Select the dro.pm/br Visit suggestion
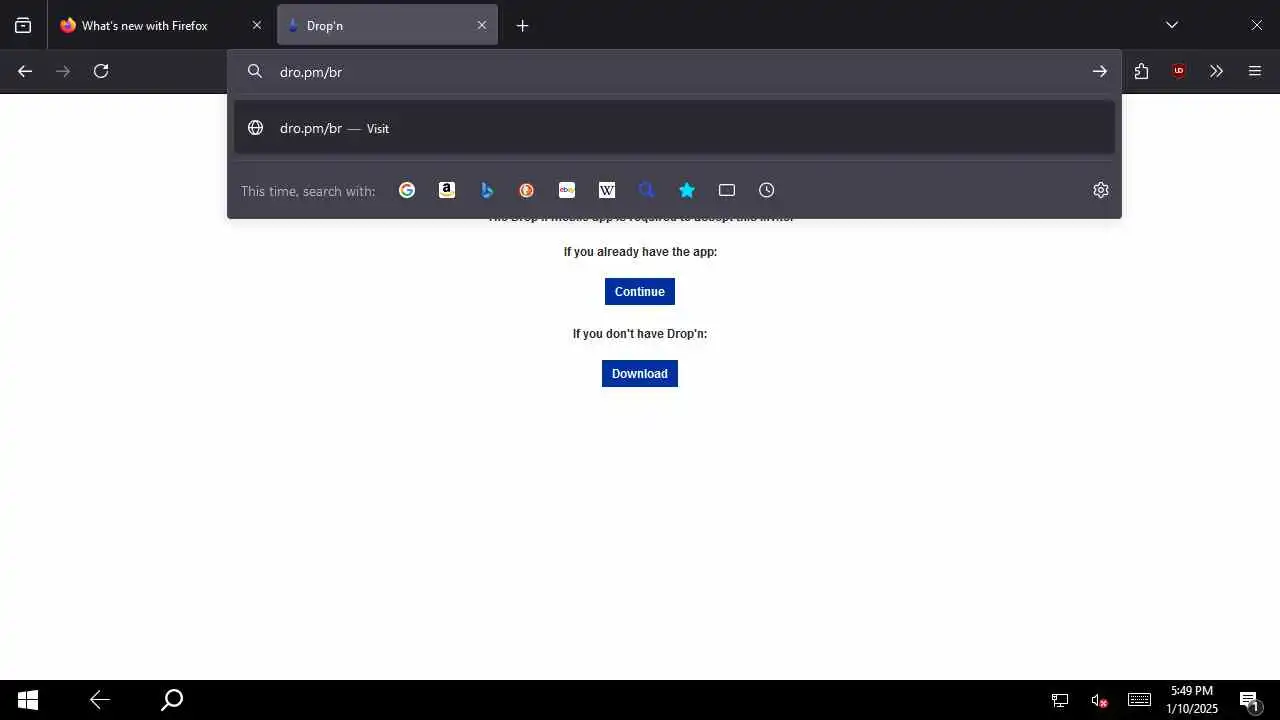Image resolution: width=1280 pixels, height=720 pixels. tap(674, 128)
